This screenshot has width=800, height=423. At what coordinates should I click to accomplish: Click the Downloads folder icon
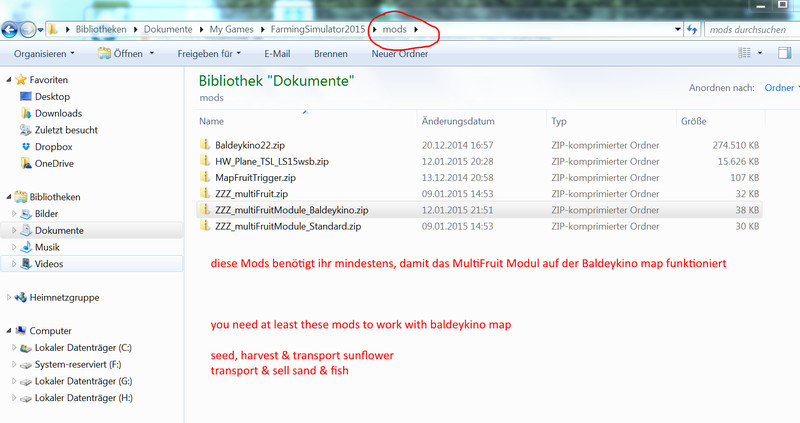click(x=25, y=113)
